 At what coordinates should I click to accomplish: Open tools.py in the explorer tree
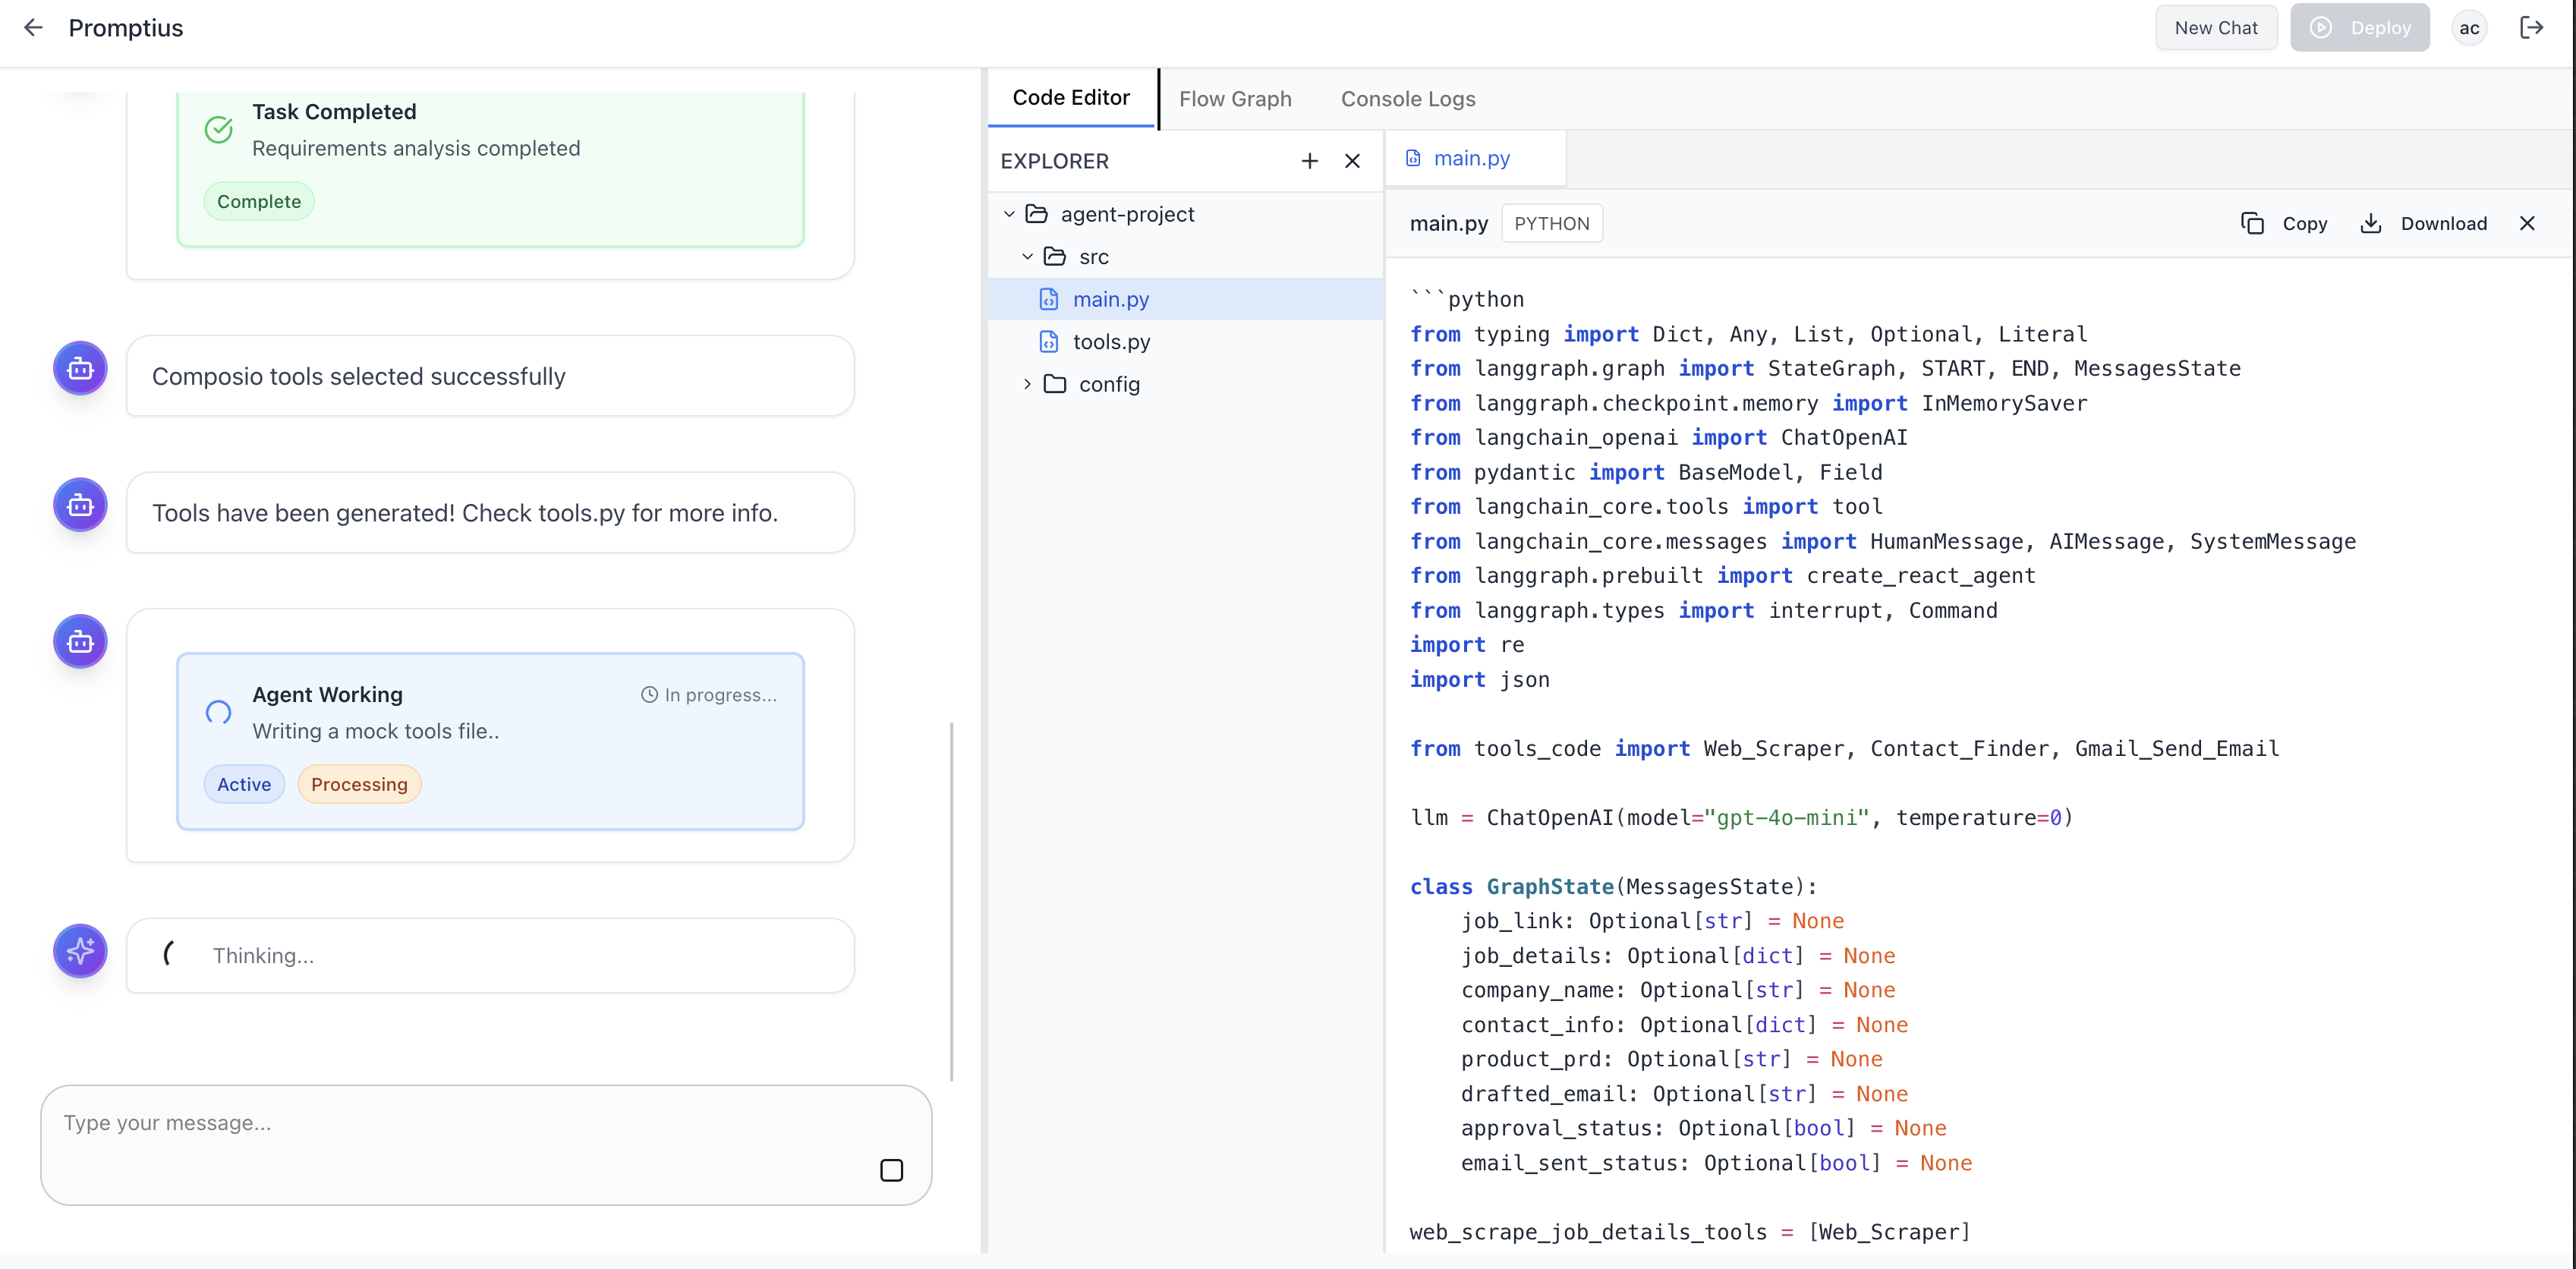[1111, 342]
